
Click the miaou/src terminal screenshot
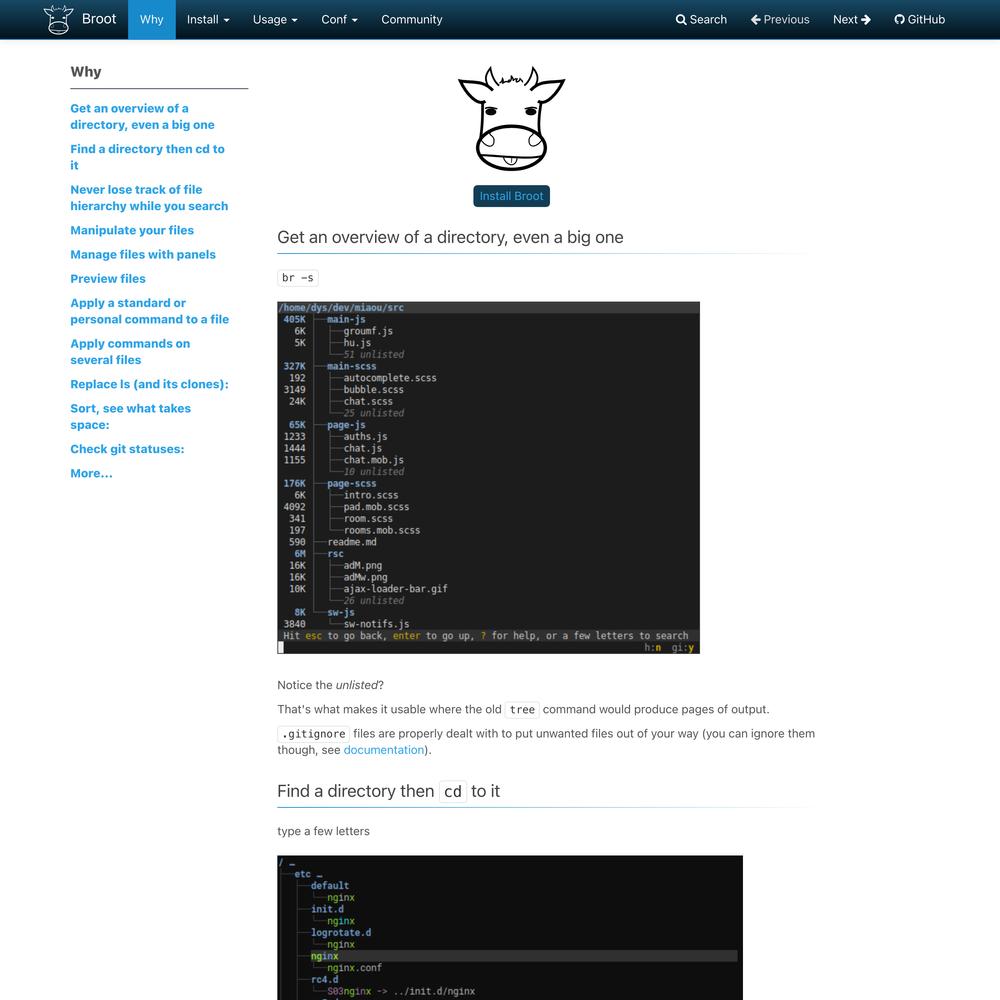click(489, 478)
